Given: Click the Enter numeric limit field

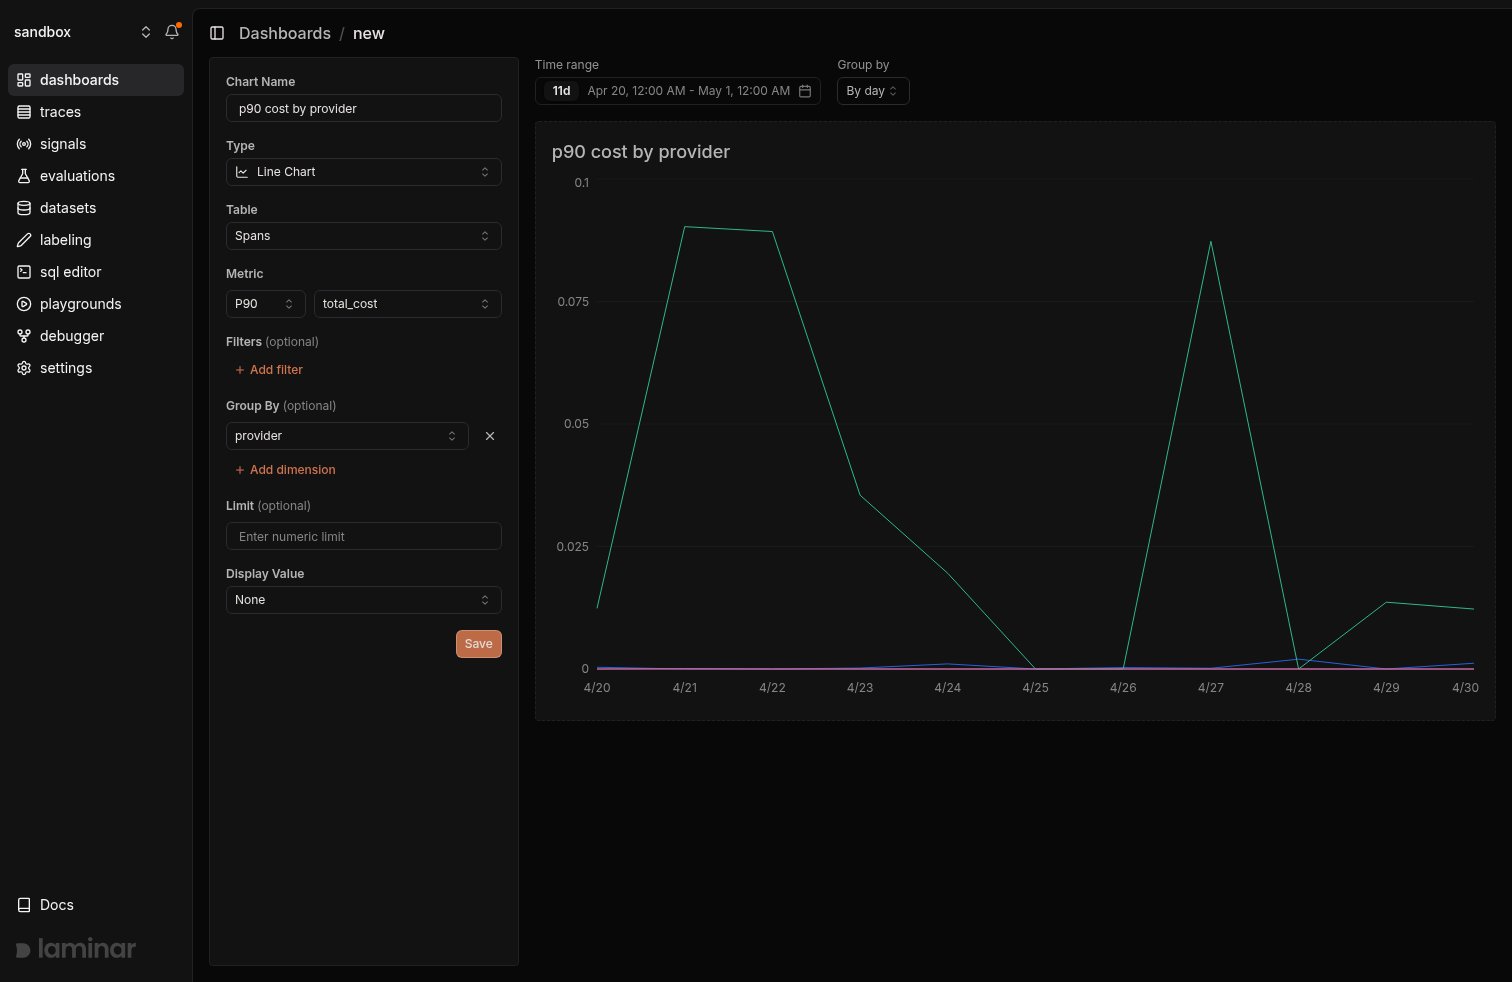Looking at the screenshot, I should [x=364, y=536].
